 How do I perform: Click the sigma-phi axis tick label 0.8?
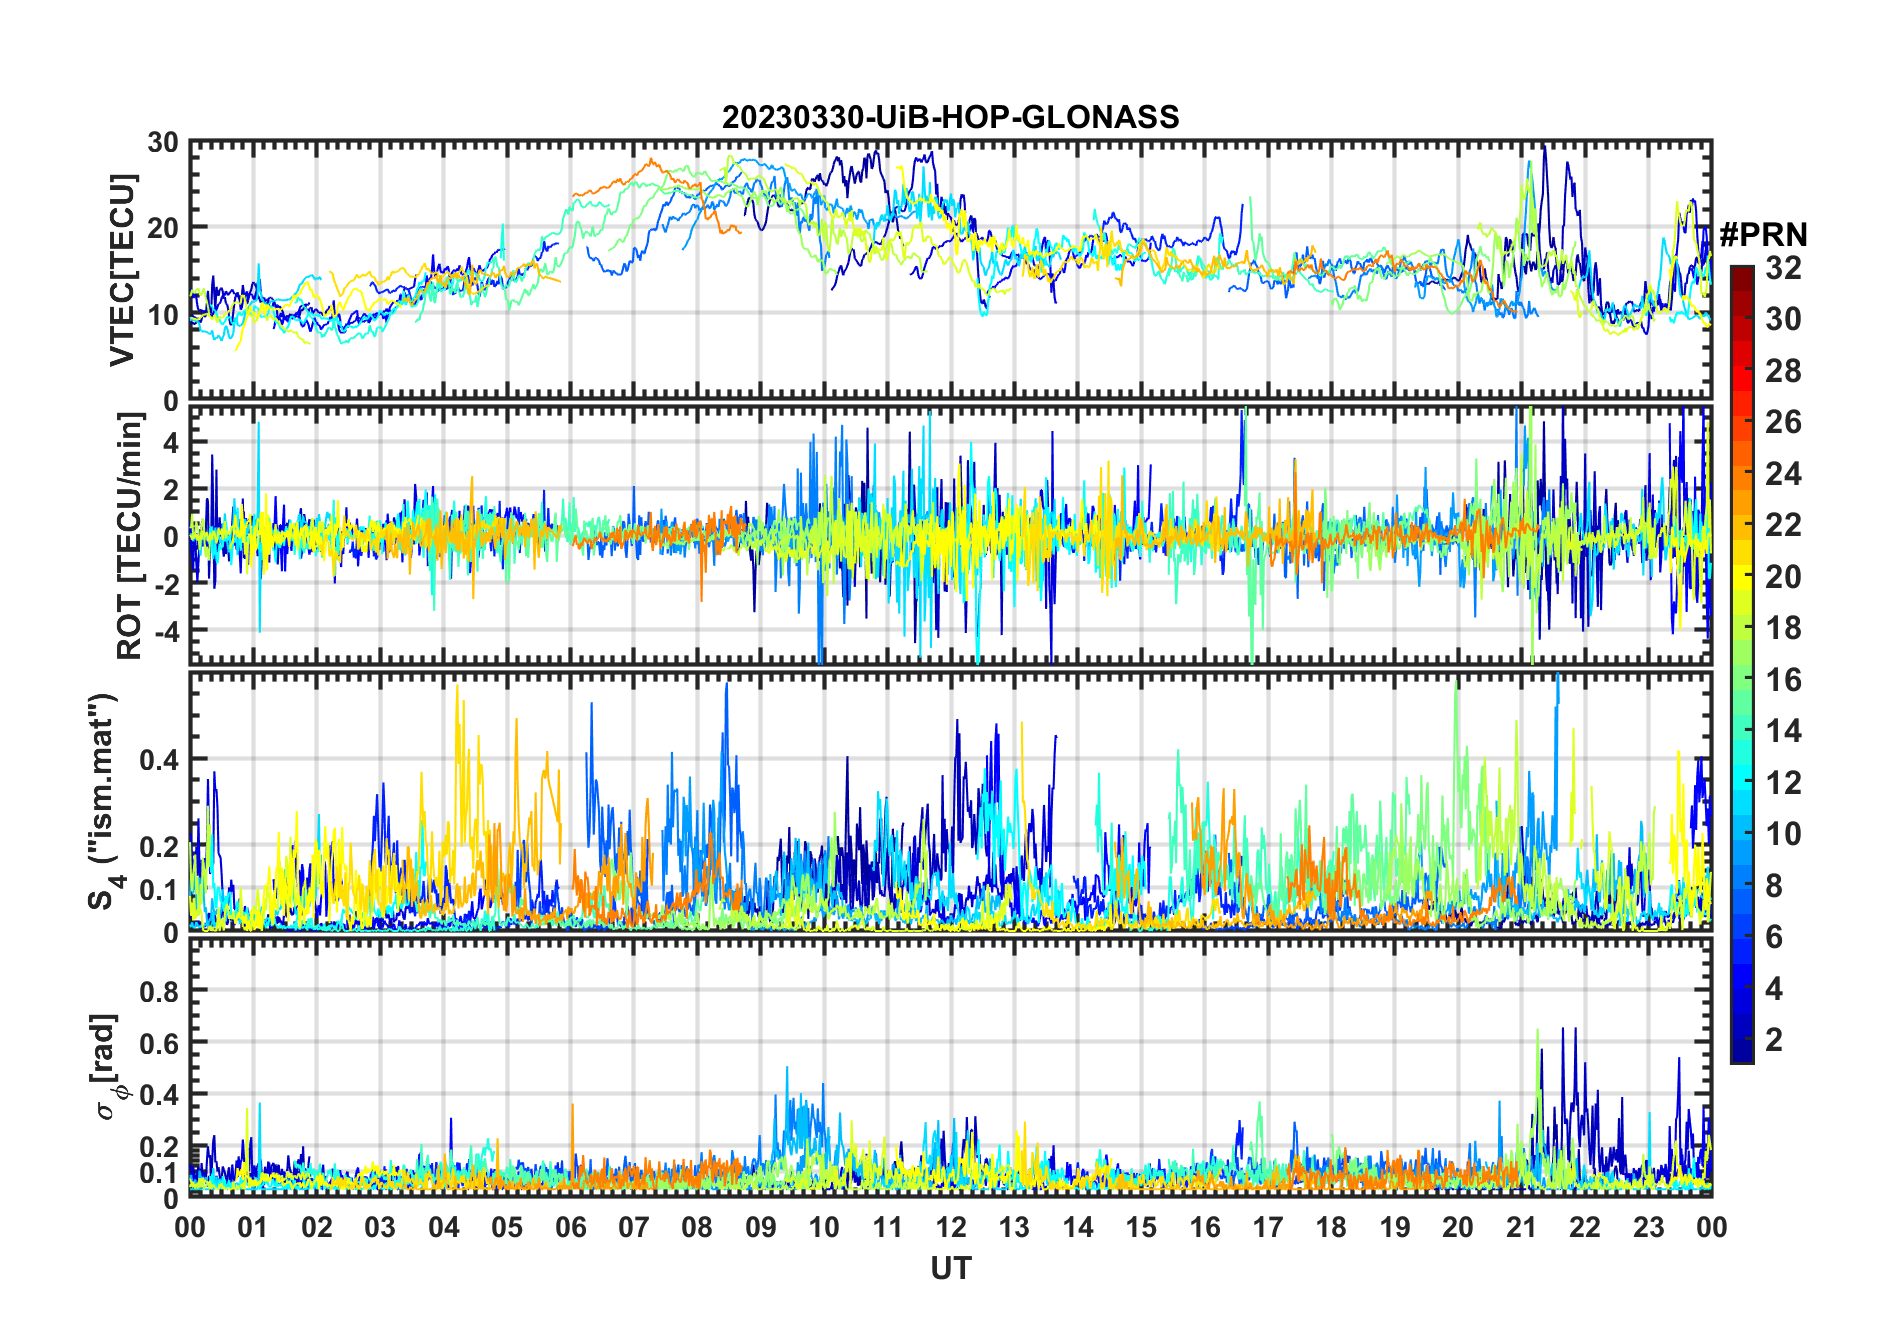pos(159,991)
